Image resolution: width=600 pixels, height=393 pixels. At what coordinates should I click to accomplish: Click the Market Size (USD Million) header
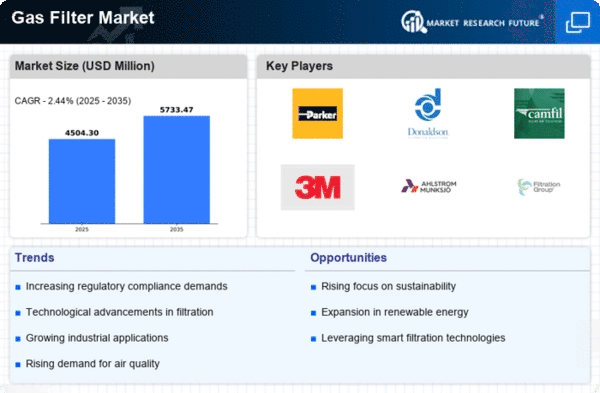(85, 66)
